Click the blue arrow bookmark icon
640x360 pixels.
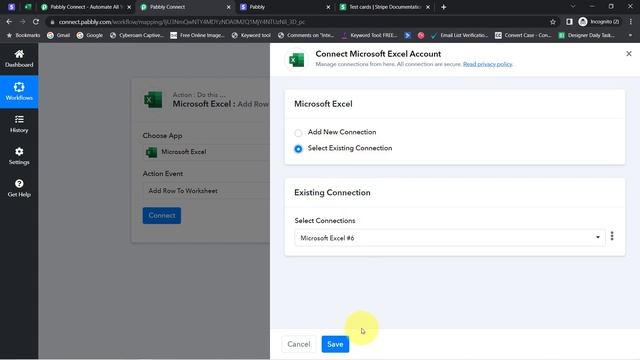click(x=407, y=36)
